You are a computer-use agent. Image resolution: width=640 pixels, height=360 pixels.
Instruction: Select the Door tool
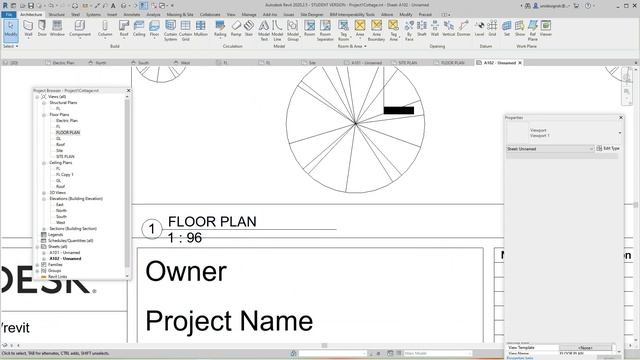coord(42,29)
